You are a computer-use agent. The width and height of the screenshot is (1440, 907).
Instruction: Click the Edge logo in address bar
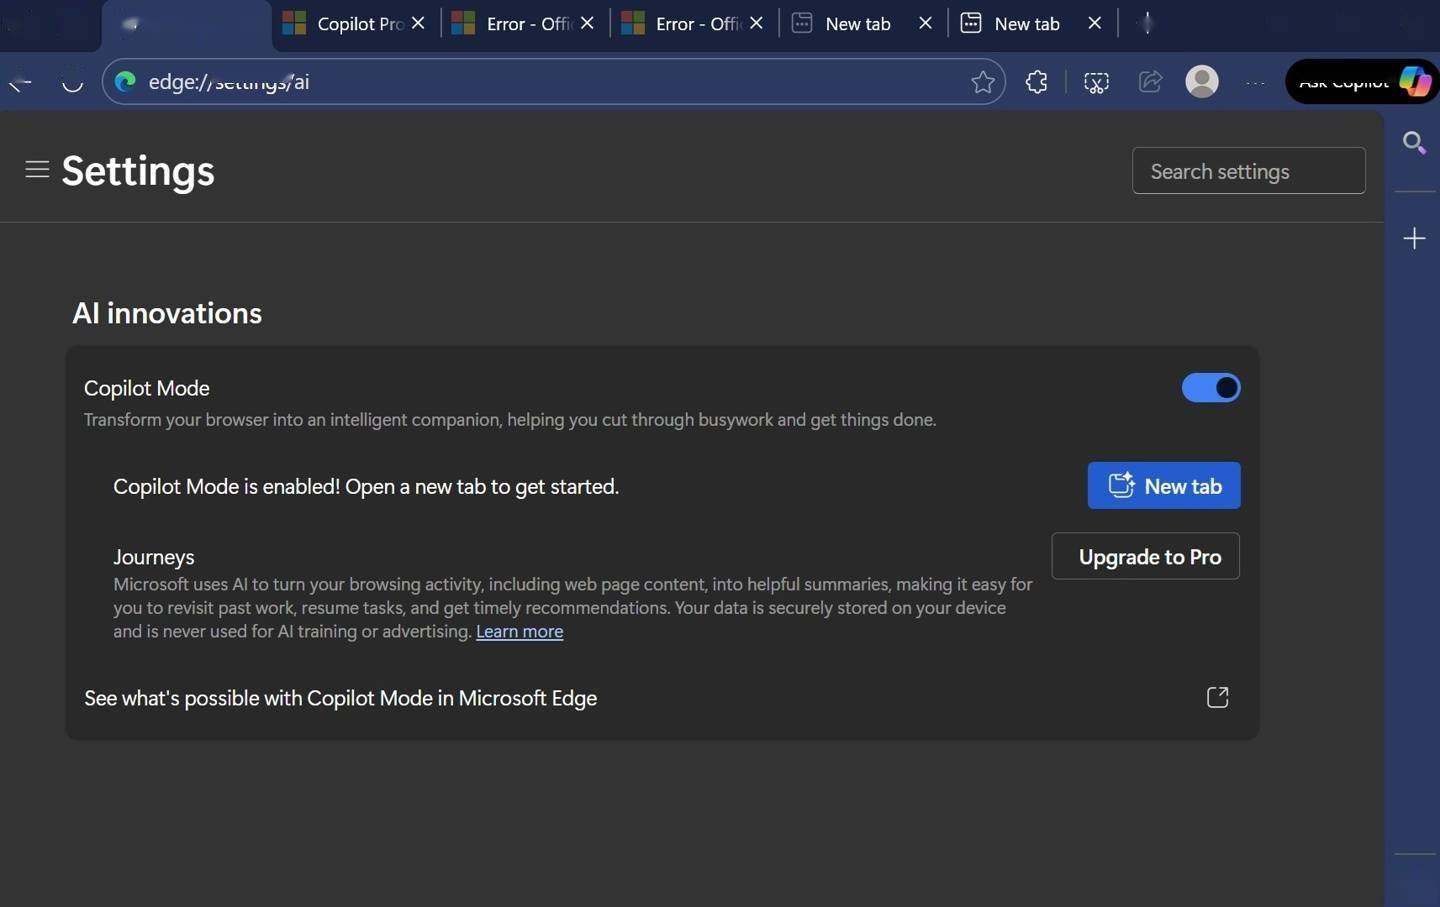[x=125, y=82]
